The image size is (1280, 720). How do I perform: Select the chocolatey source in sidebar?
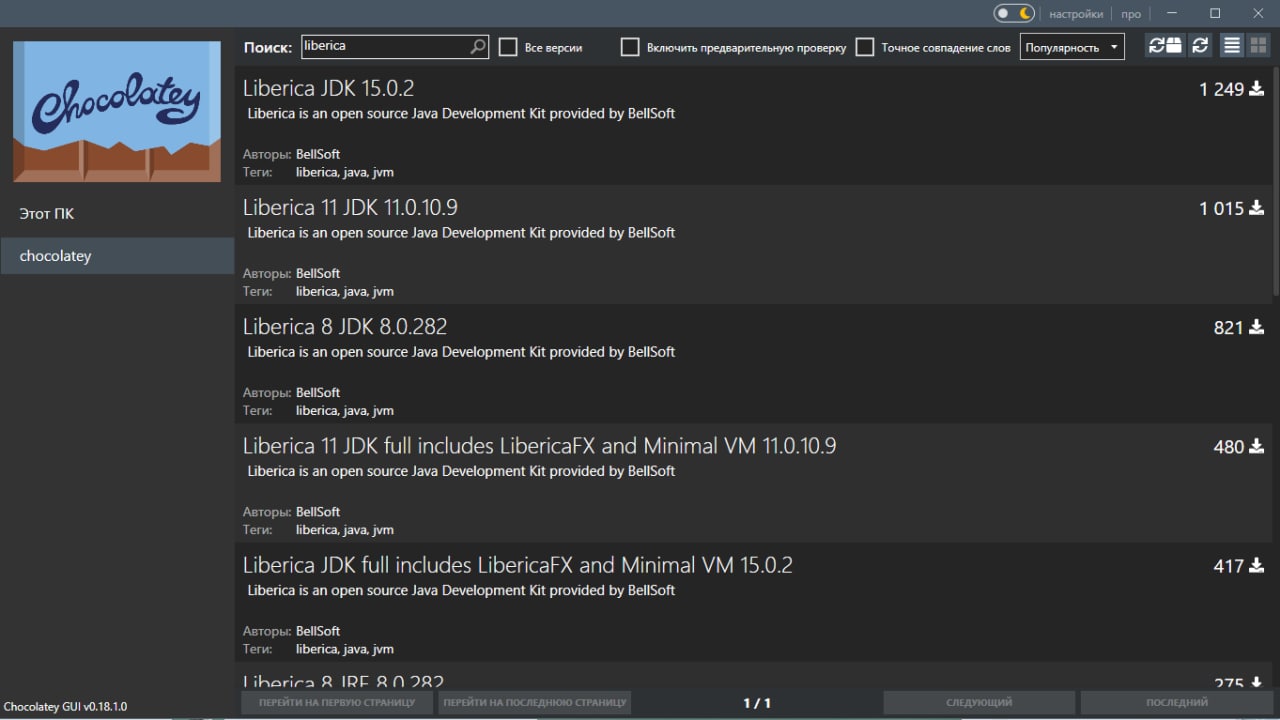pos(117,256)
